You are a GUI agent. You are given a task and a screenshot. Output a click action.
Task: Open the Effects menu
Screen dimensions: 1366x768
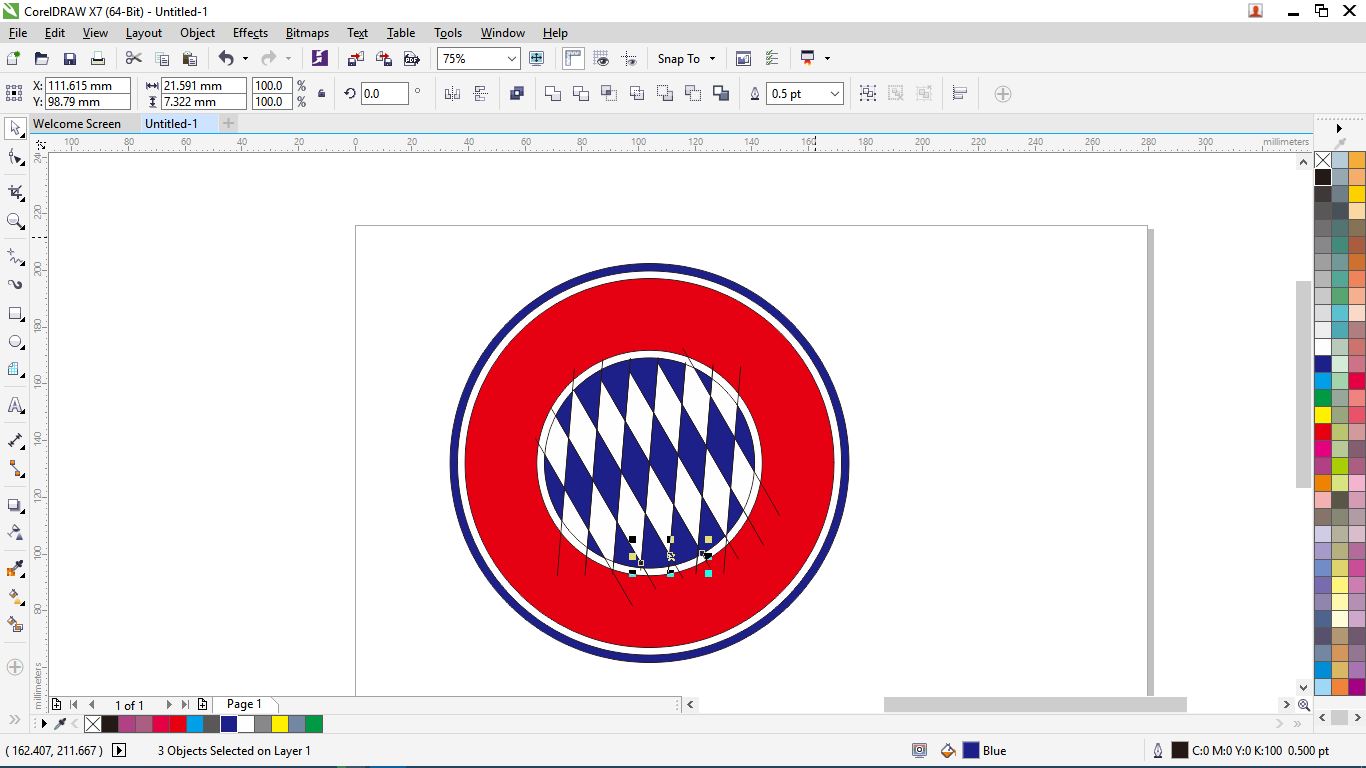250,33
